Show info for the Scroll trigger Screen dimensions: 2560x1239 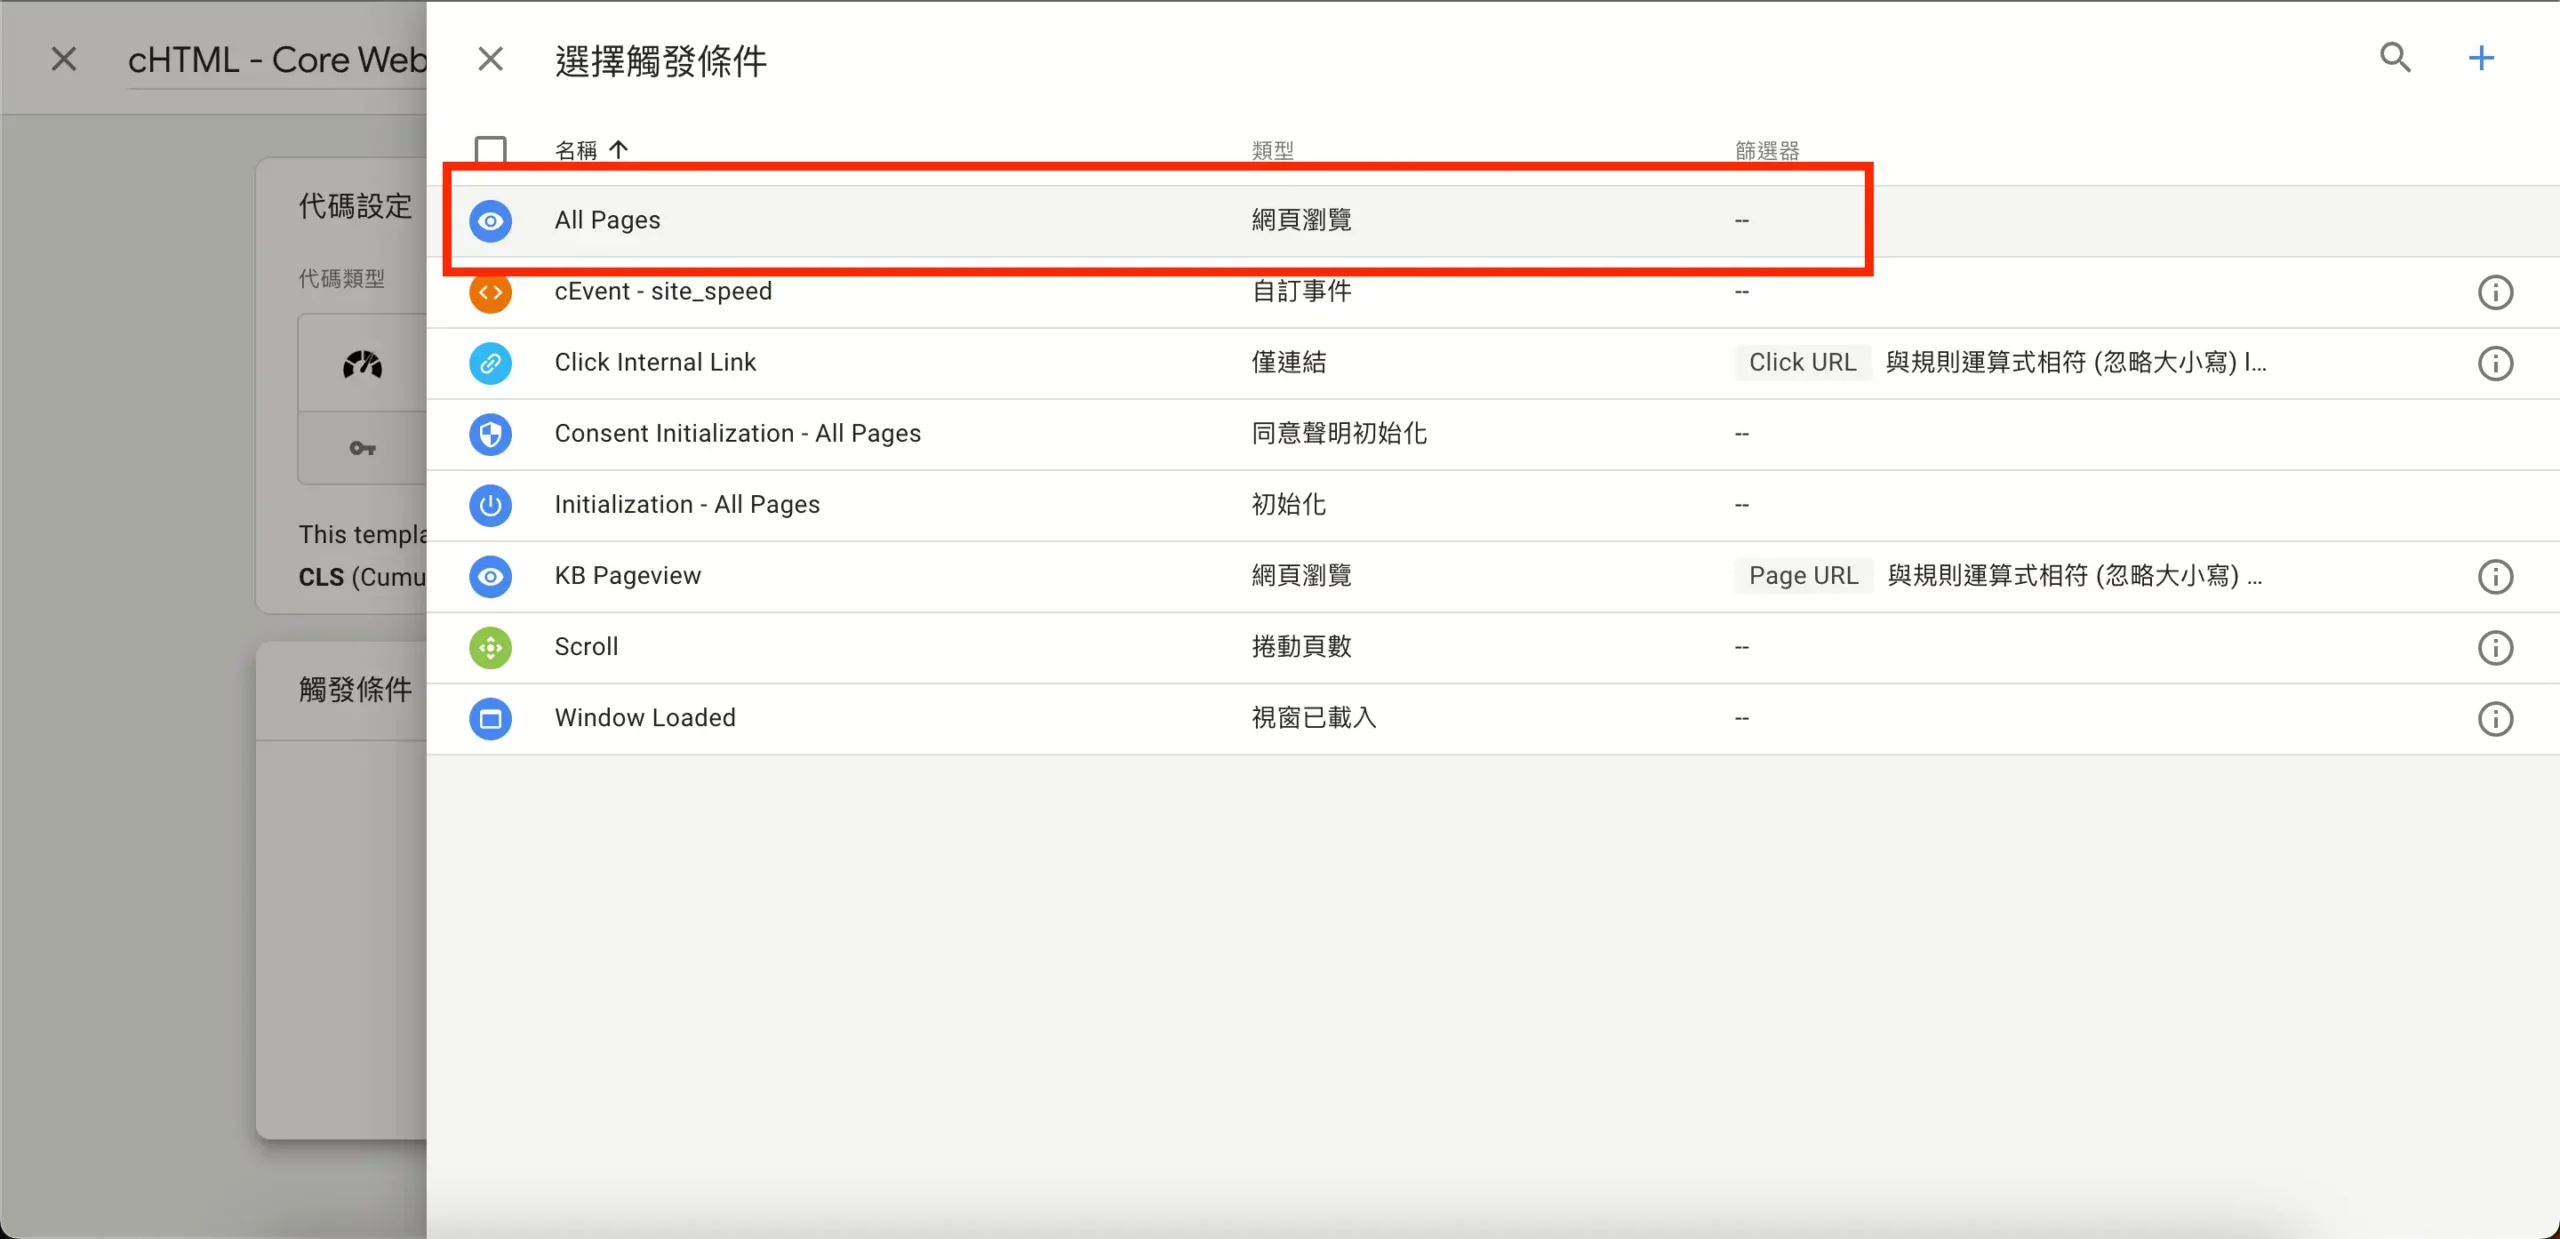pos(2496,648)
